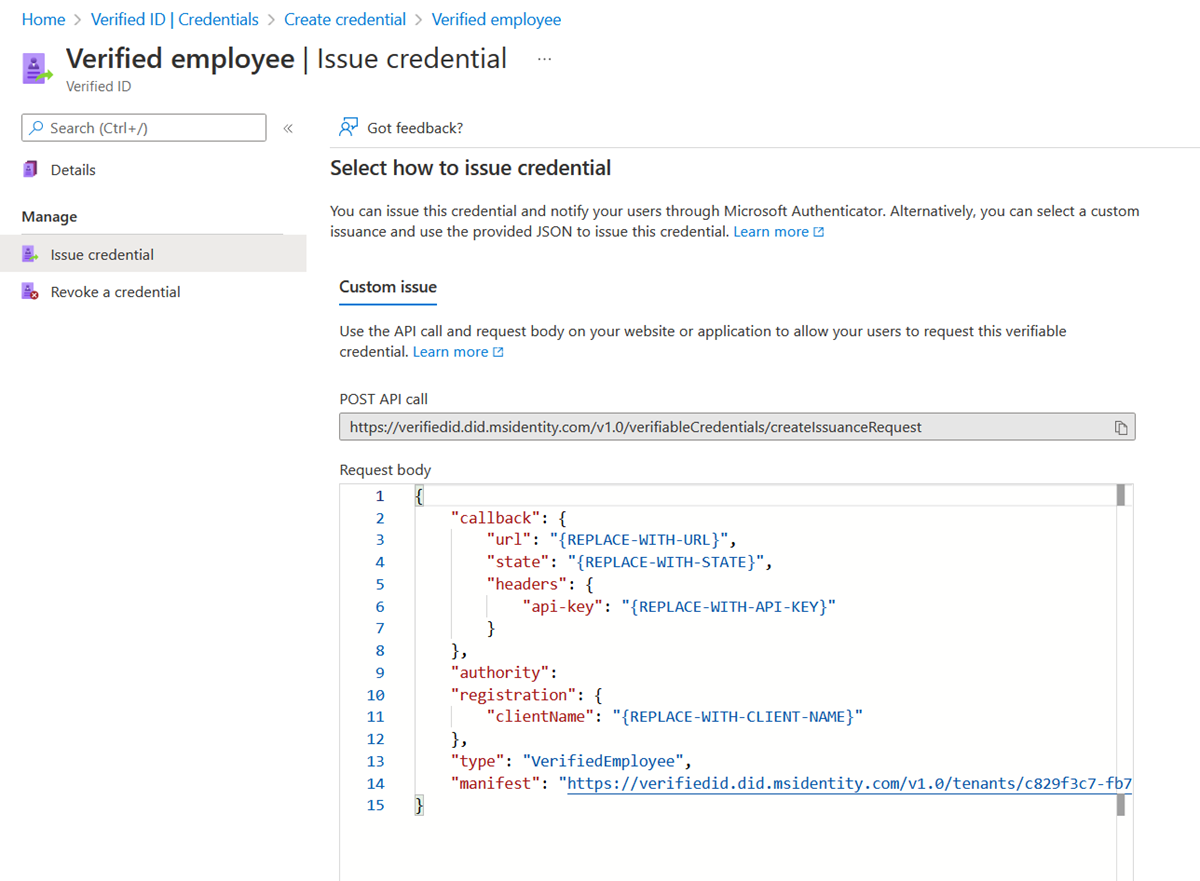The image size is (1200, 881).
Task: Click the search magnifier icon
Action: point(37,128)
